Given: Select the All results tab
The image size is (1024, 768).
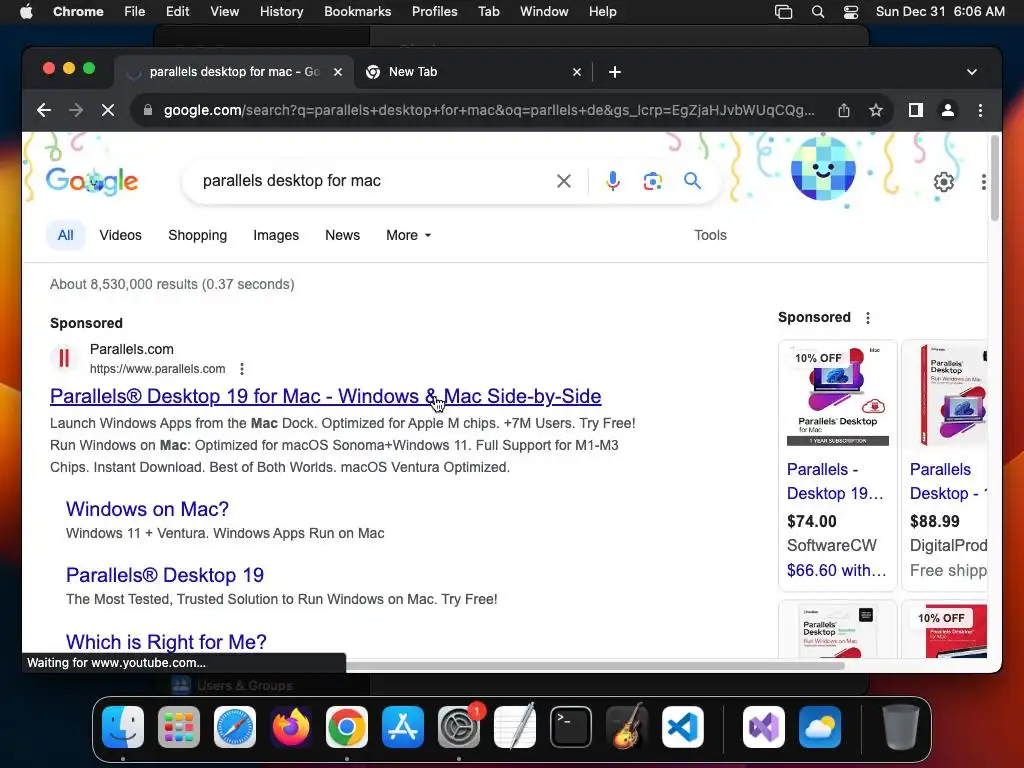Looking at the screenshot, I should click(65, 235).
